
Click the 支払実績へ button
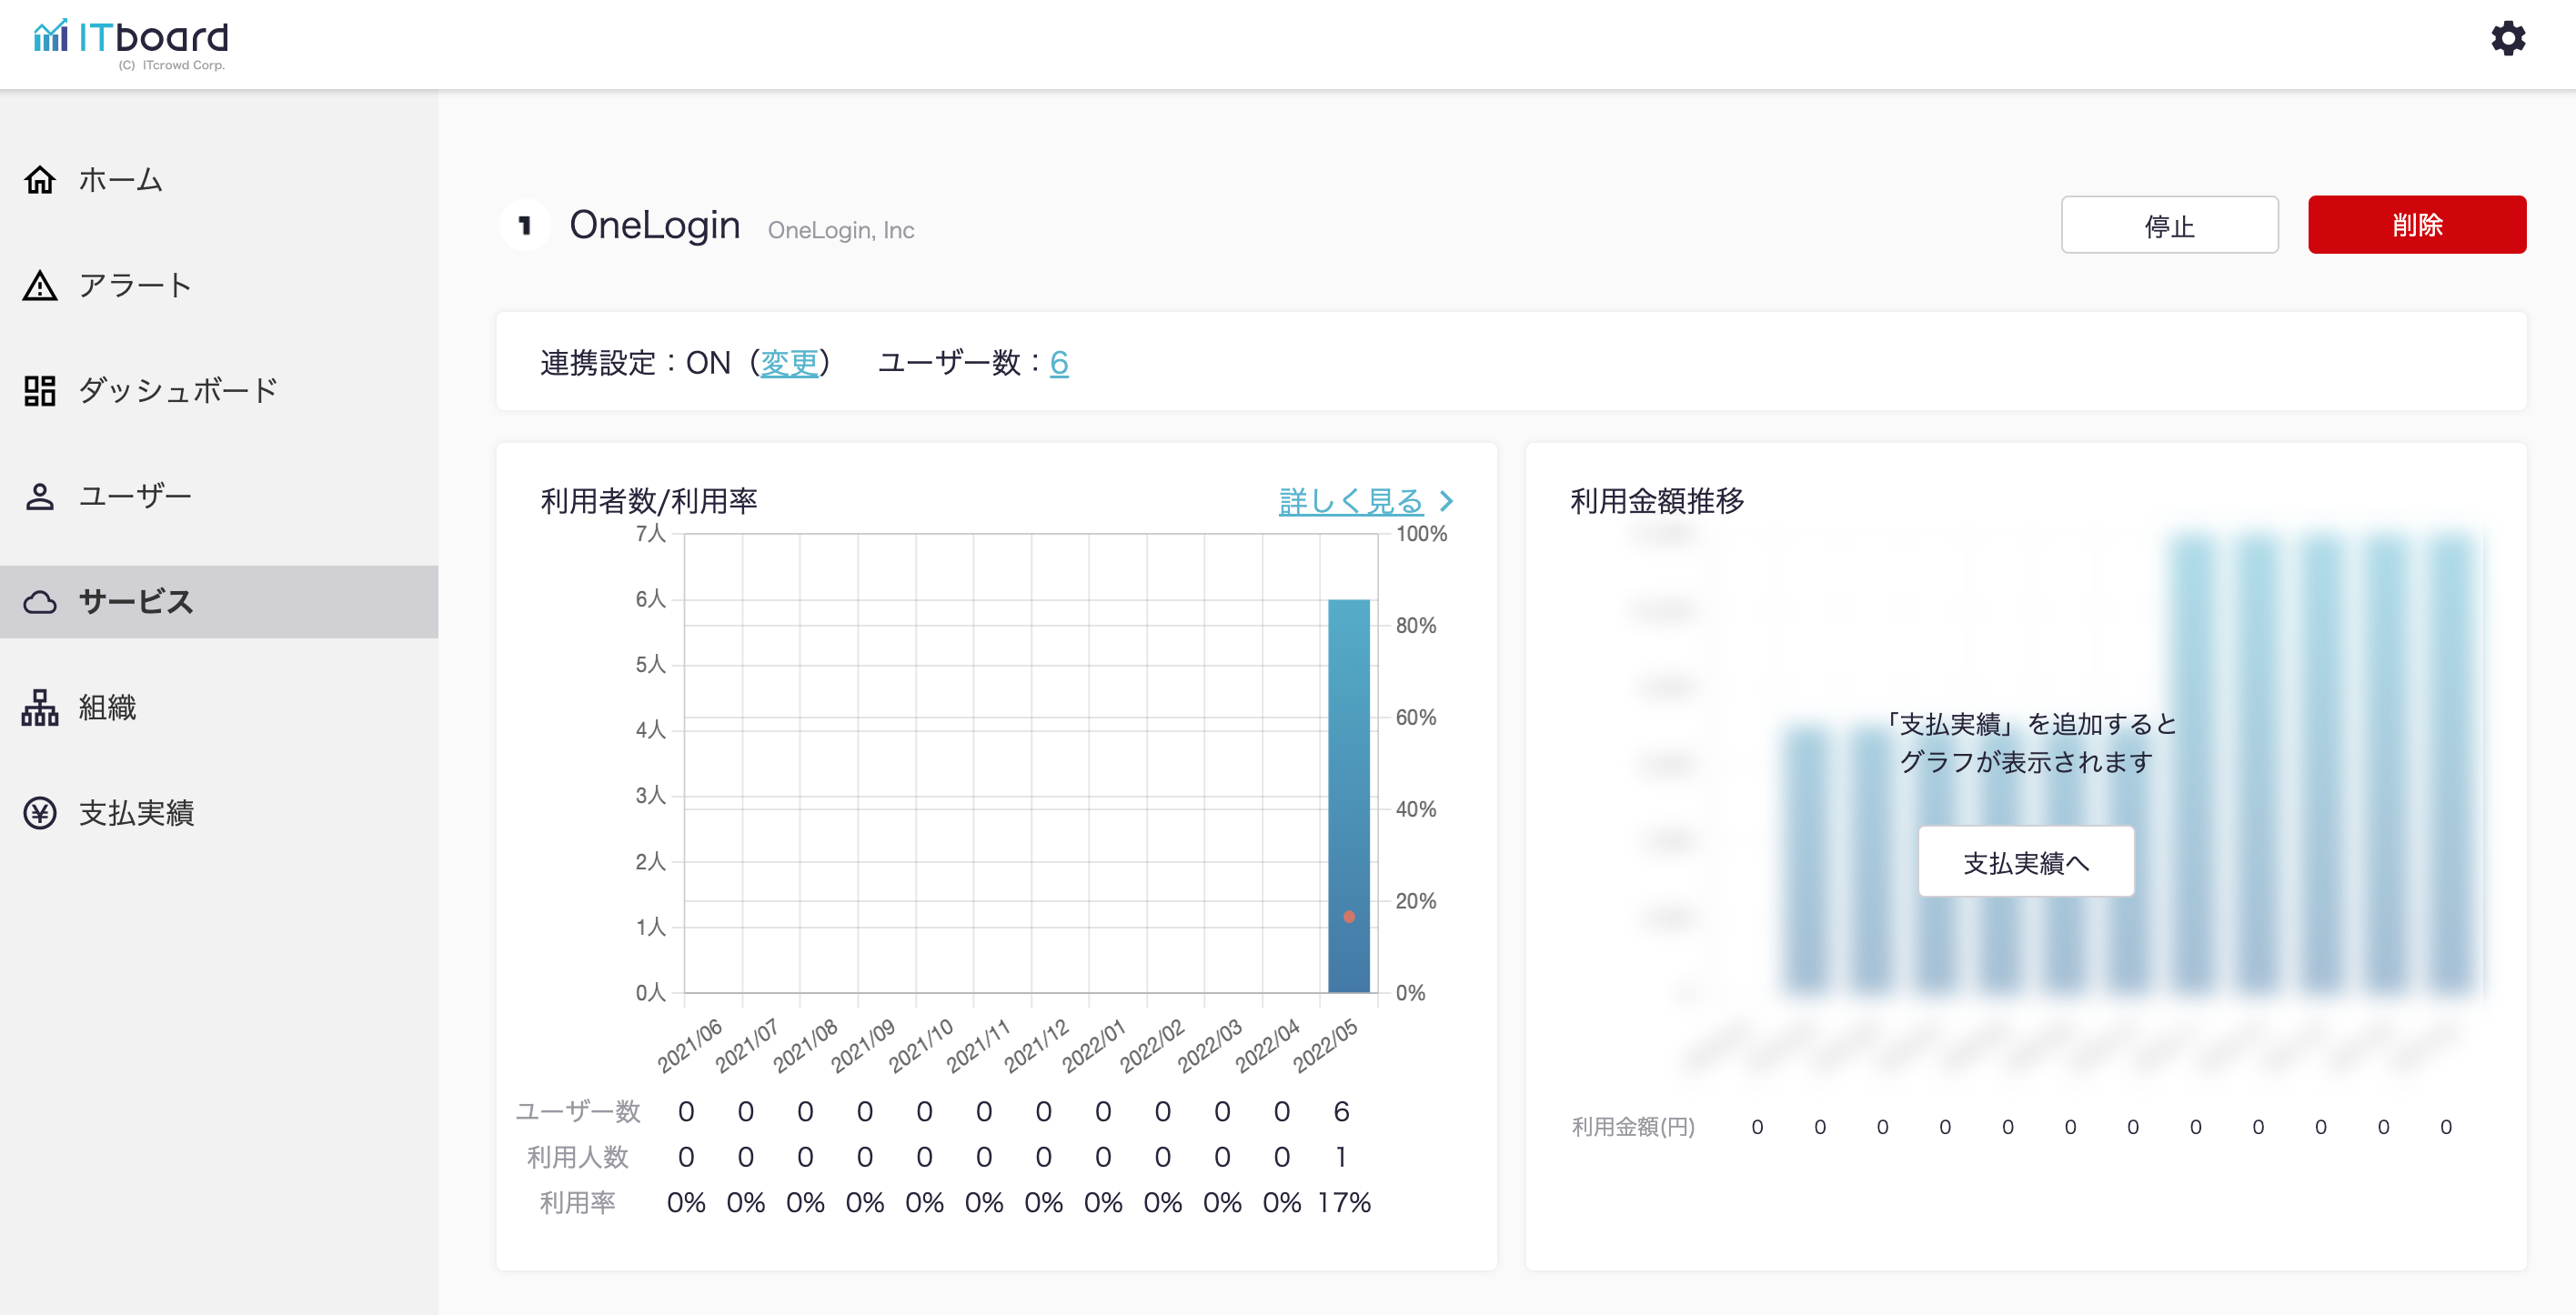click(x=2025, y=862)
